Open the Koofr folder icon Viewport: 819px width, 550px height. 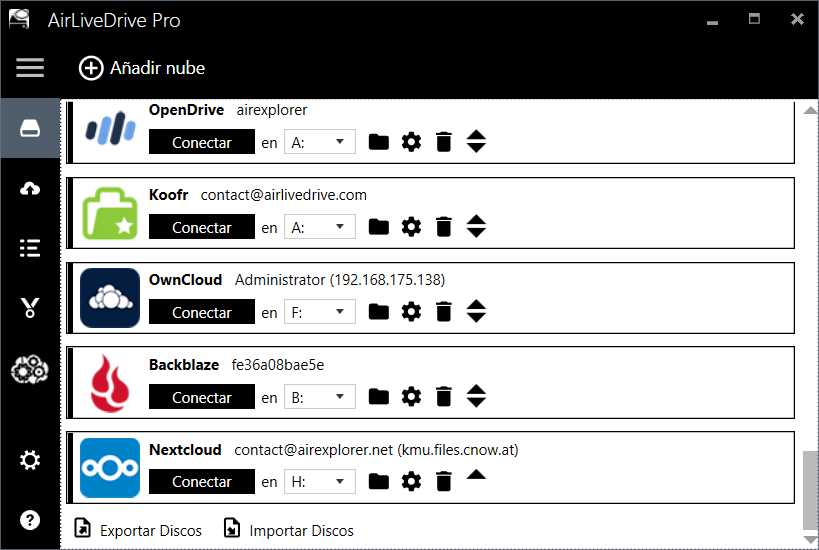tap(379, 227)
